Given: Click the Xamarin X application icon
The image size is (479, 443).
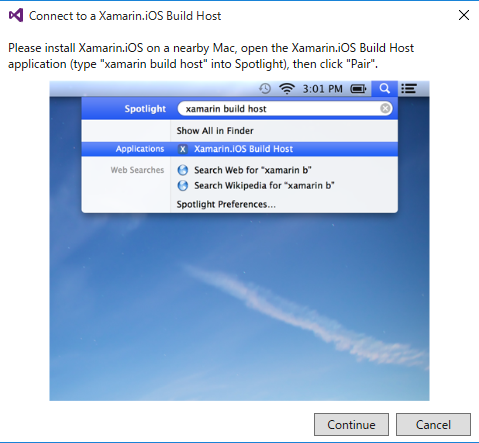Looking at the screenshot, I should click(x=182, y=149).
